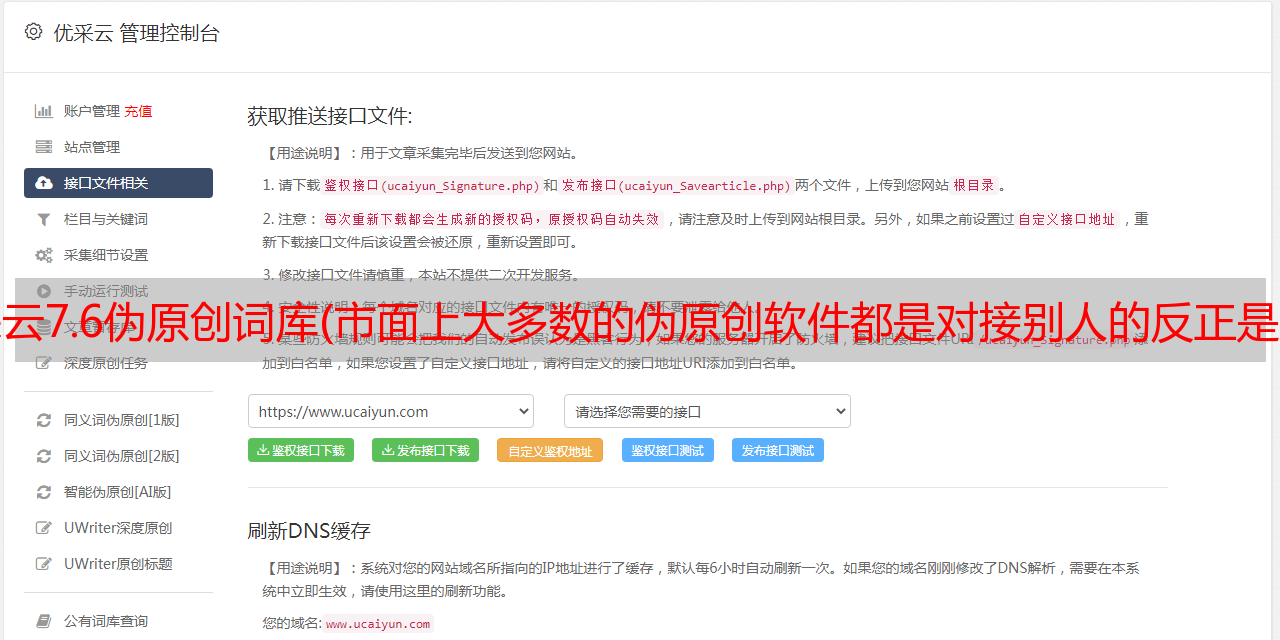Click the cloud upload icon for 接口文件相关
The image size is (1280, 640).
(x=44, y=183)
